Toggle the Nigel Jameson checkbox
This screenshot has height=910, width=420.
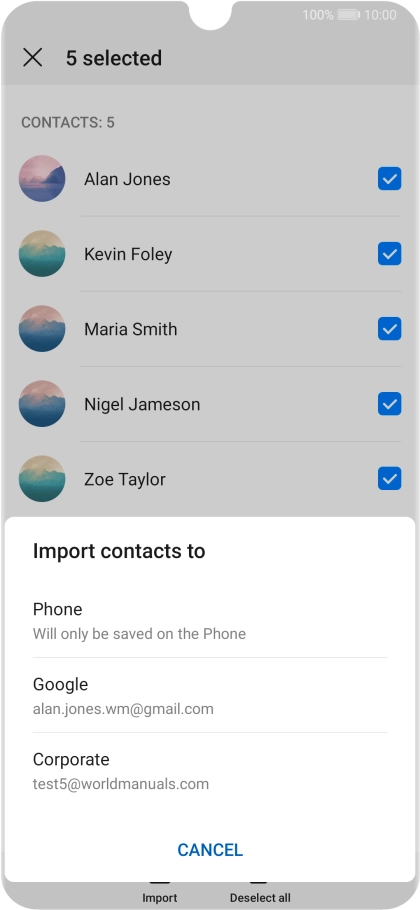click(x=389, y=404)
